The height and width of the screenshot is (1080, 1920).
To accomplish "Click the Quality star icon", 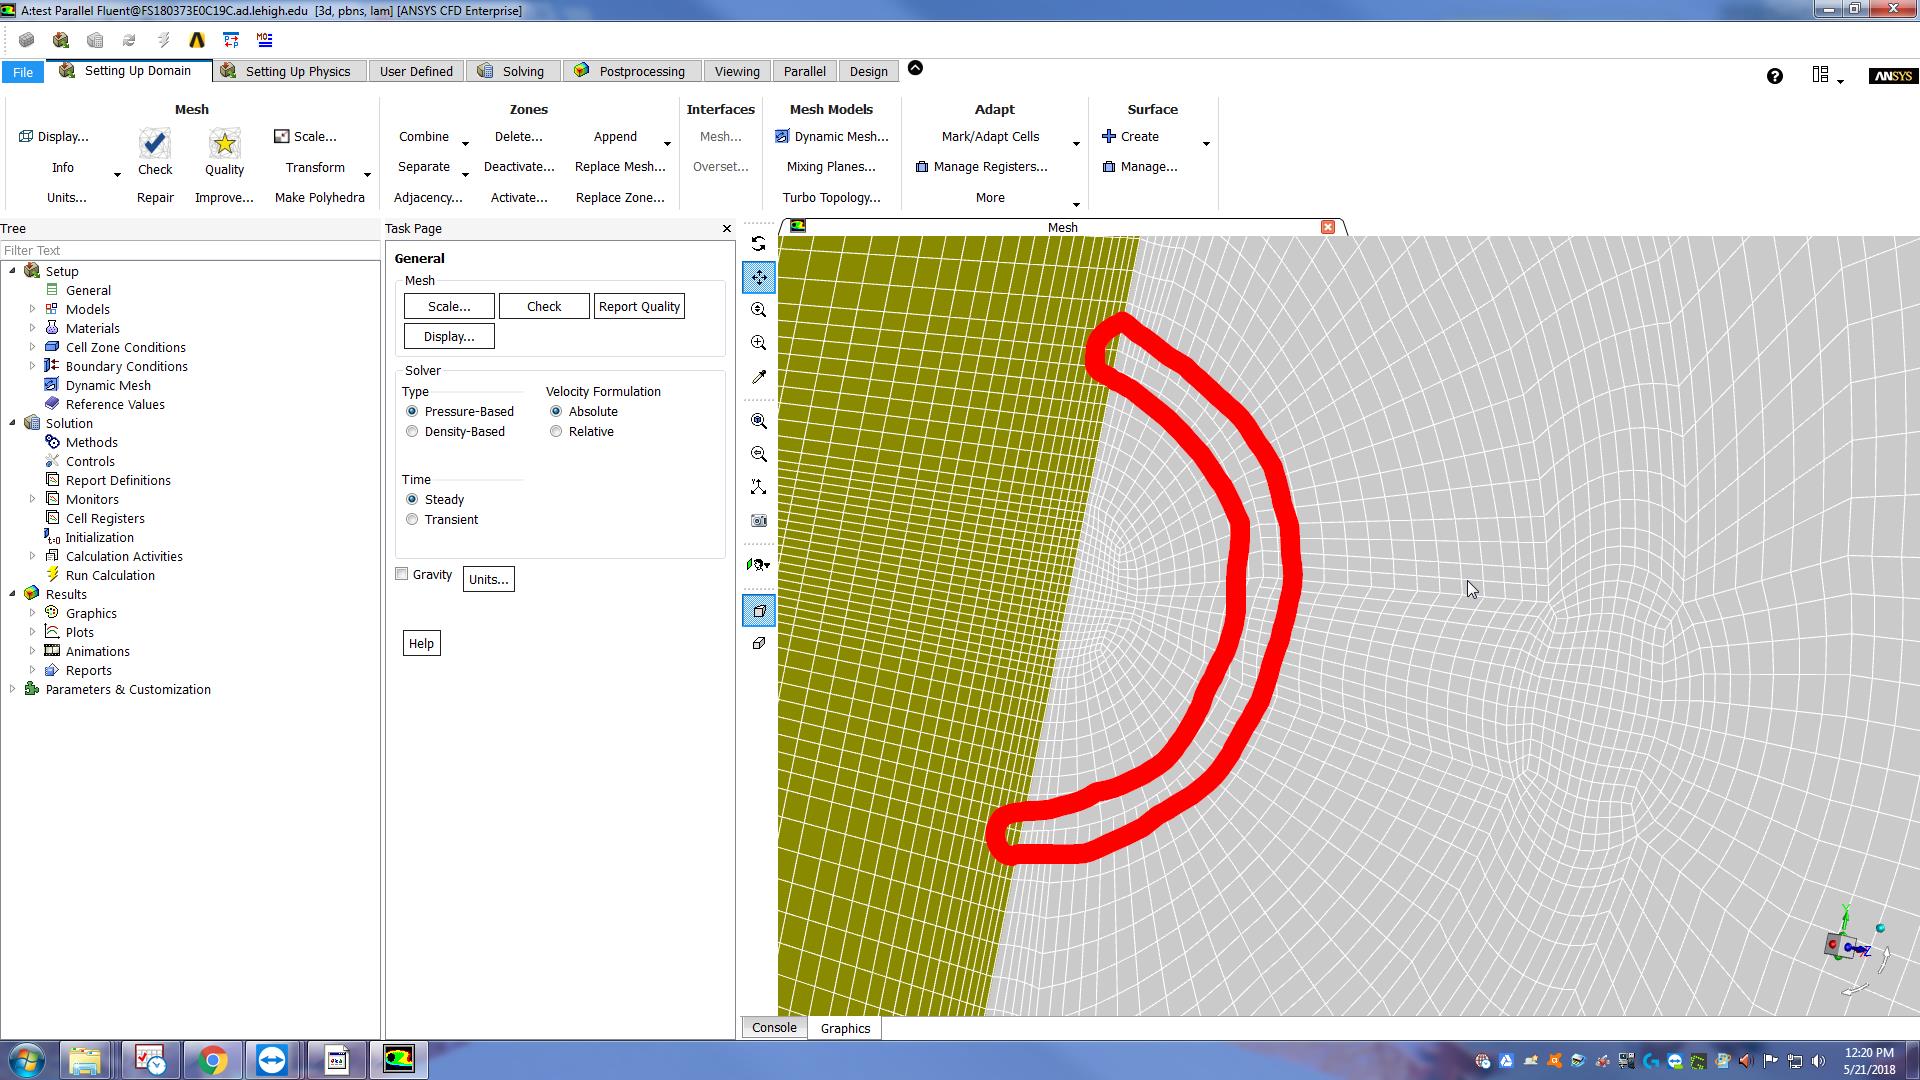I will [x=224, y=144].
